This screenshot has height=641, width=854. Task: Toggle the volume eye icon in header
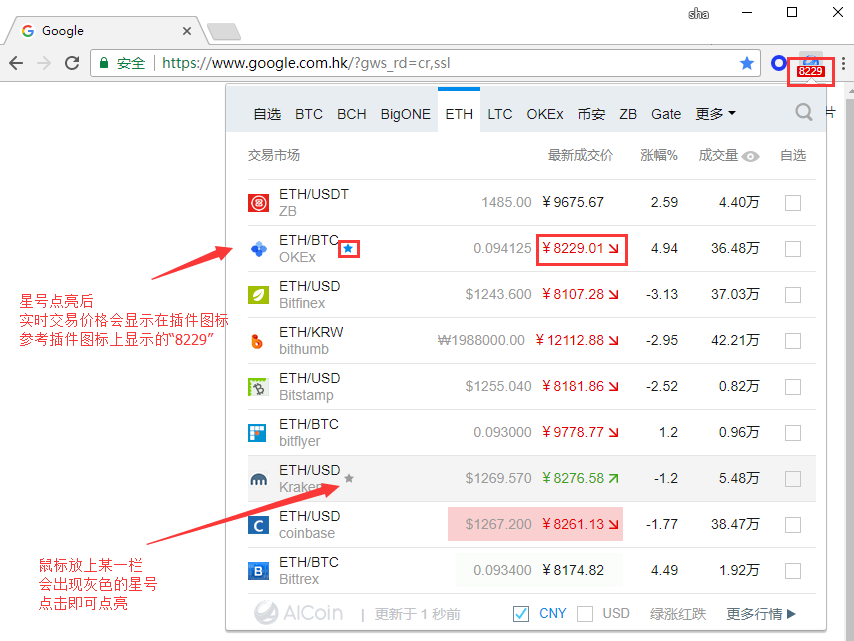[x=751, y=157]
